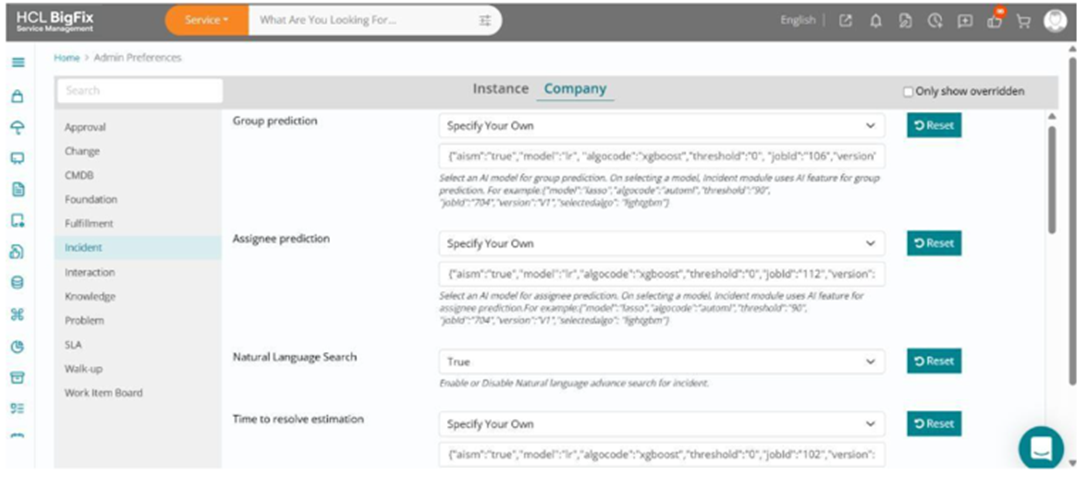Open the chat bubble widget
This screenshot has height=479, width=1088.
pyautogui.click(x=1041, y=448)
